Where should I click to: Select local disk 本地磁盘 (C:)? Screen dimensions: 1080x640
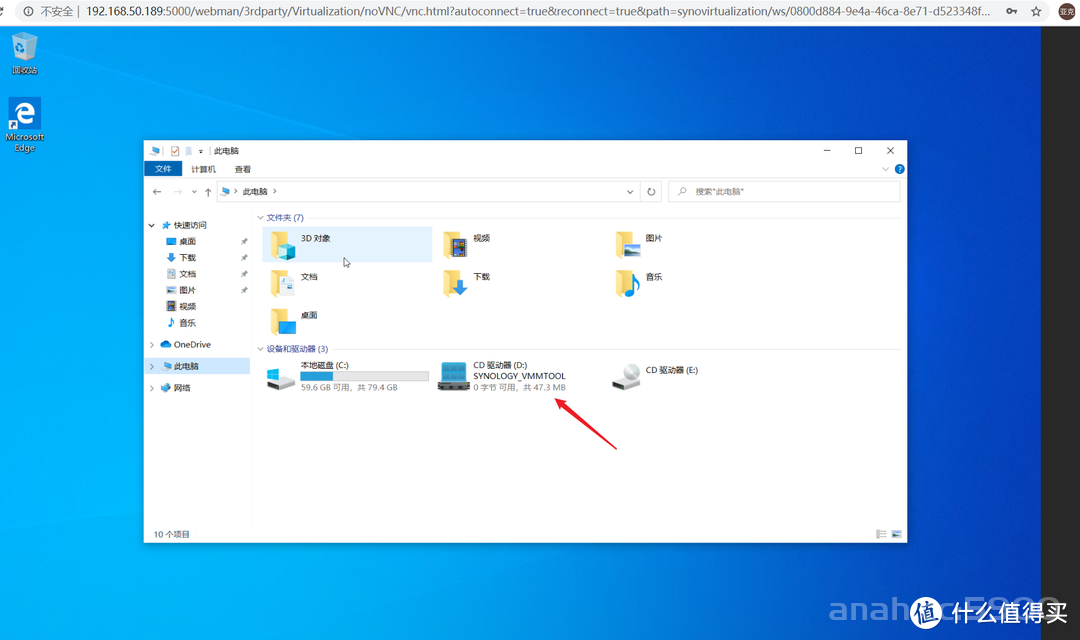(x=347, y=376)
